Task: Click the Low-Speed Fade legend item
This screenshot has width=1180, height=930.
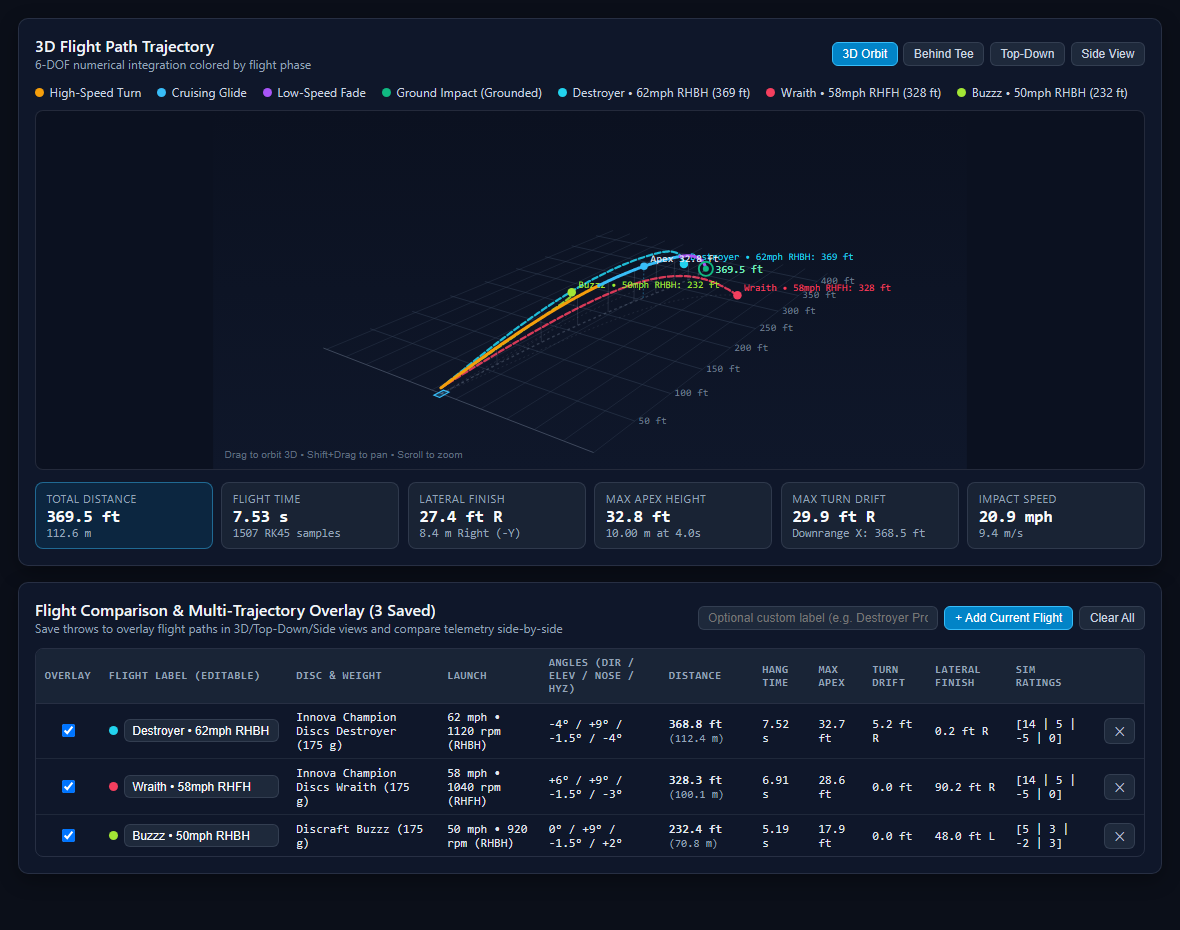Action: point(314,93)
